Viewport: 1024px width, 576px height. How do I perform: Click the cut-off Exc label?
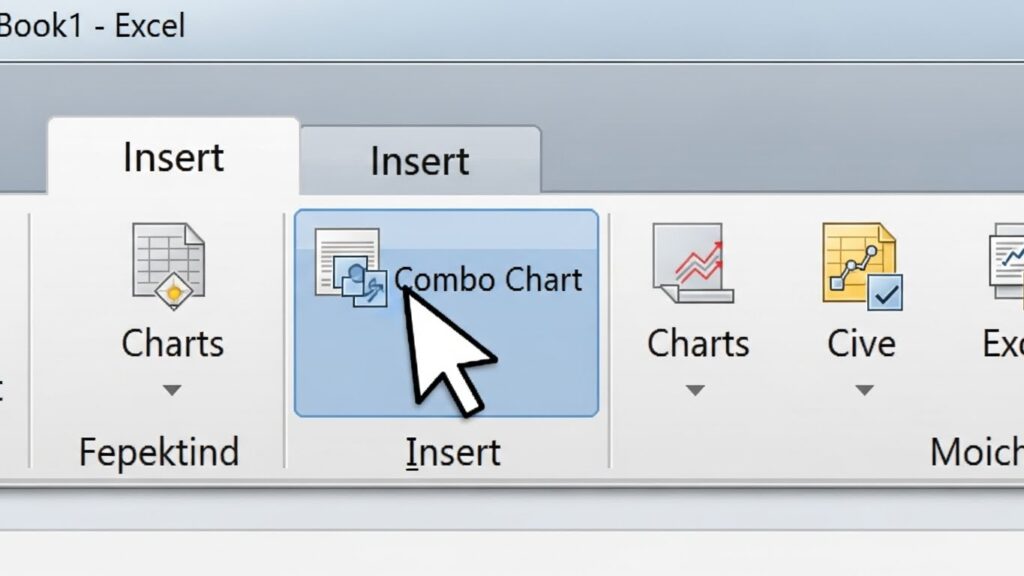(1003, 343)
